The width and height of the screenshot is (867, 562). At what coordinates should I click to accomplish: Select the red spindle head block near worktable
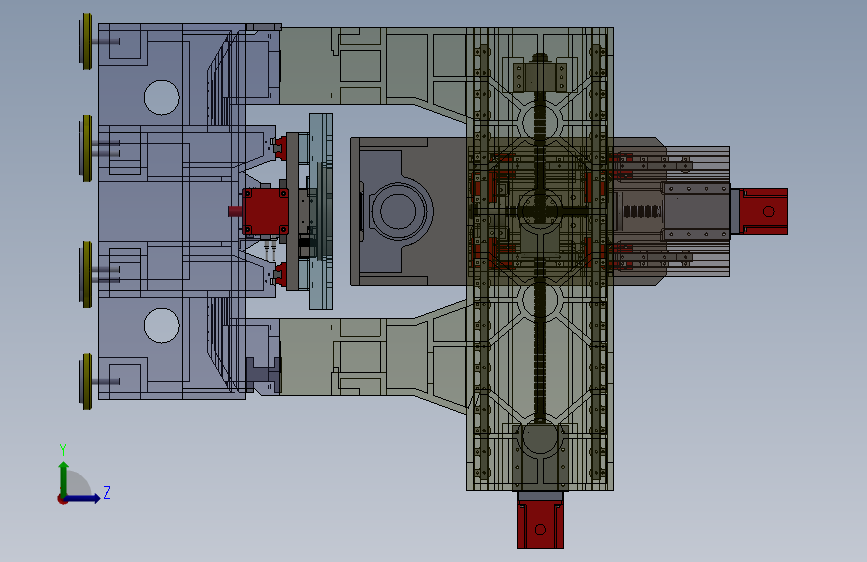tap(265, 211)
